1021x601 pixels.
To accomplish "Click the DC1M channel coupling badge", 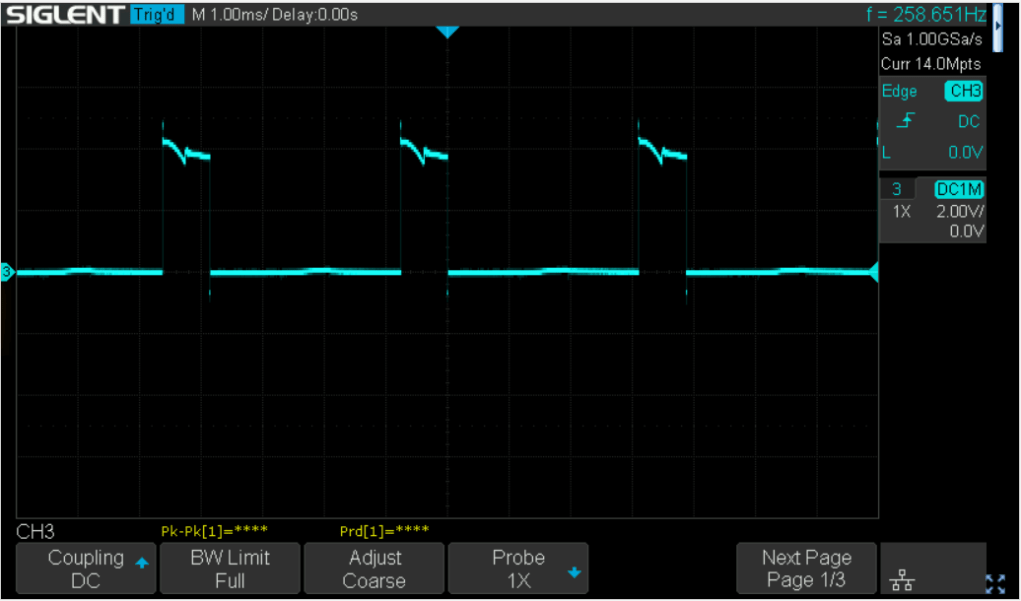I will point(957,188).
